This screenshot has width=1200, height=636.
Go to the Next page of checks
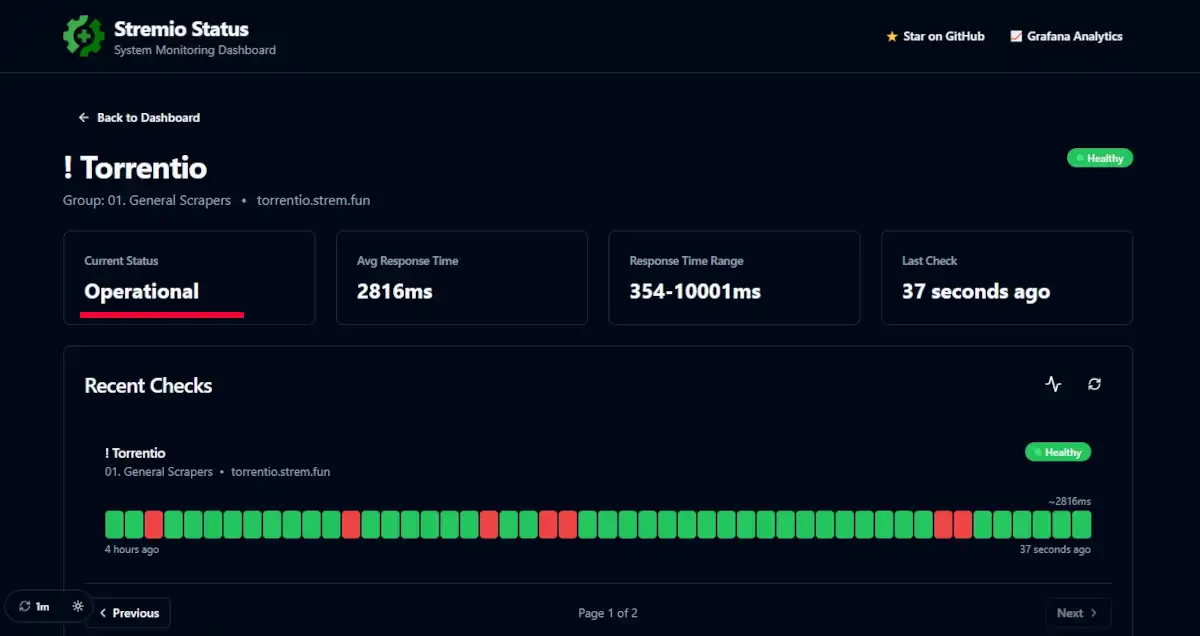point(1077,613)
